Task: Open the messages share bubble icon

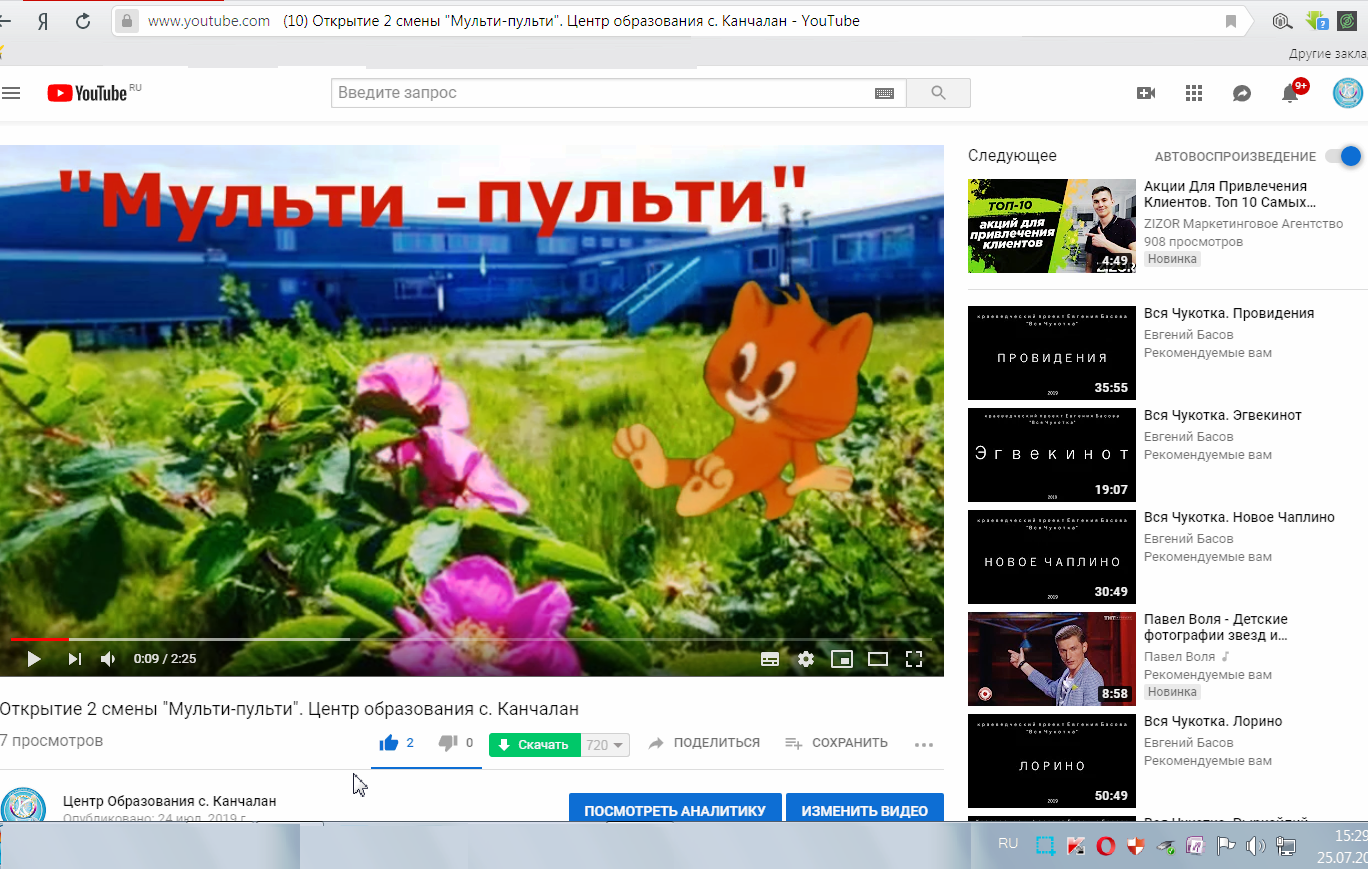Action: click(x=1242, y=93)
